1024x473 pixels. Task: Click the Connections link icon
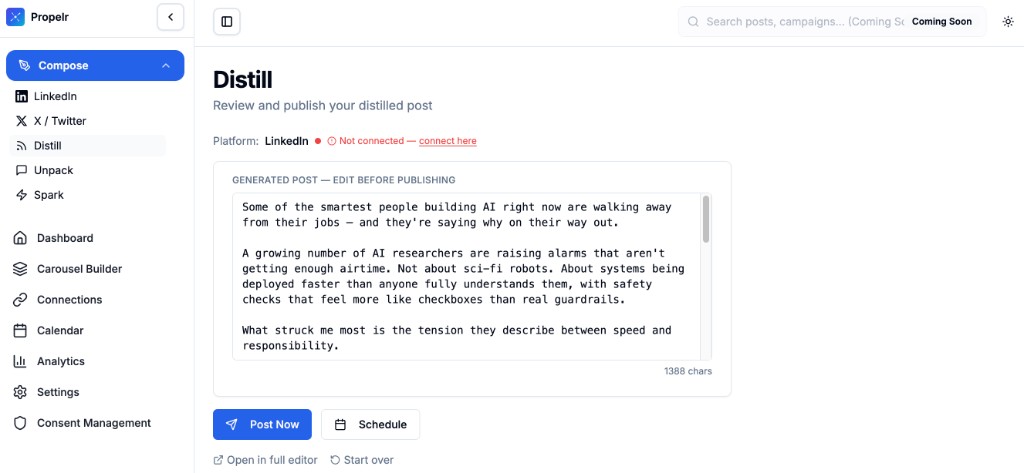coord(19,300)
